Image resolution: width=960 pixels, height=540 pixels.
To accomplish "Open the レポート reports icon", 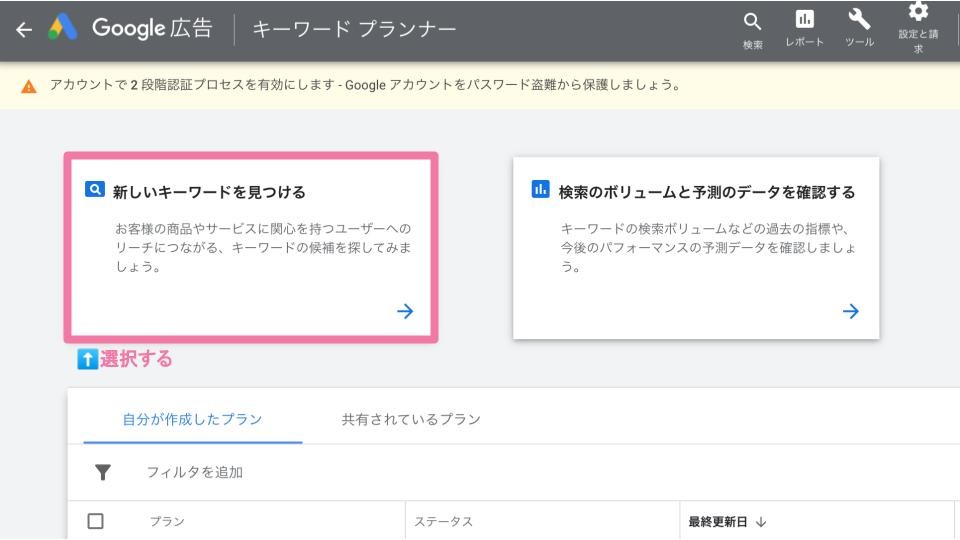I will click(804, 20).
